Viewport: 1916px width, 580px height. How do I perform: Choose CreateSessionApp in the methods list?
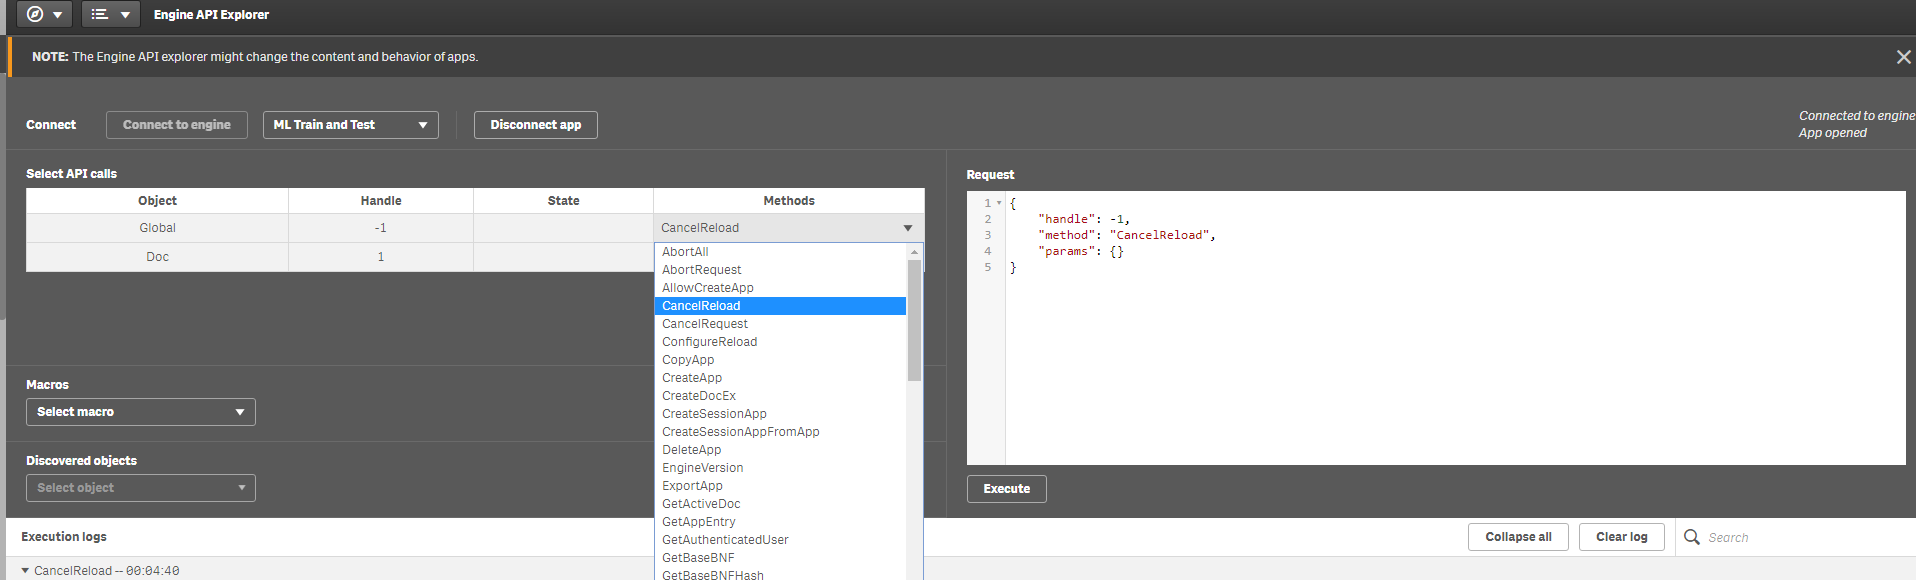[x=714, y=414]
